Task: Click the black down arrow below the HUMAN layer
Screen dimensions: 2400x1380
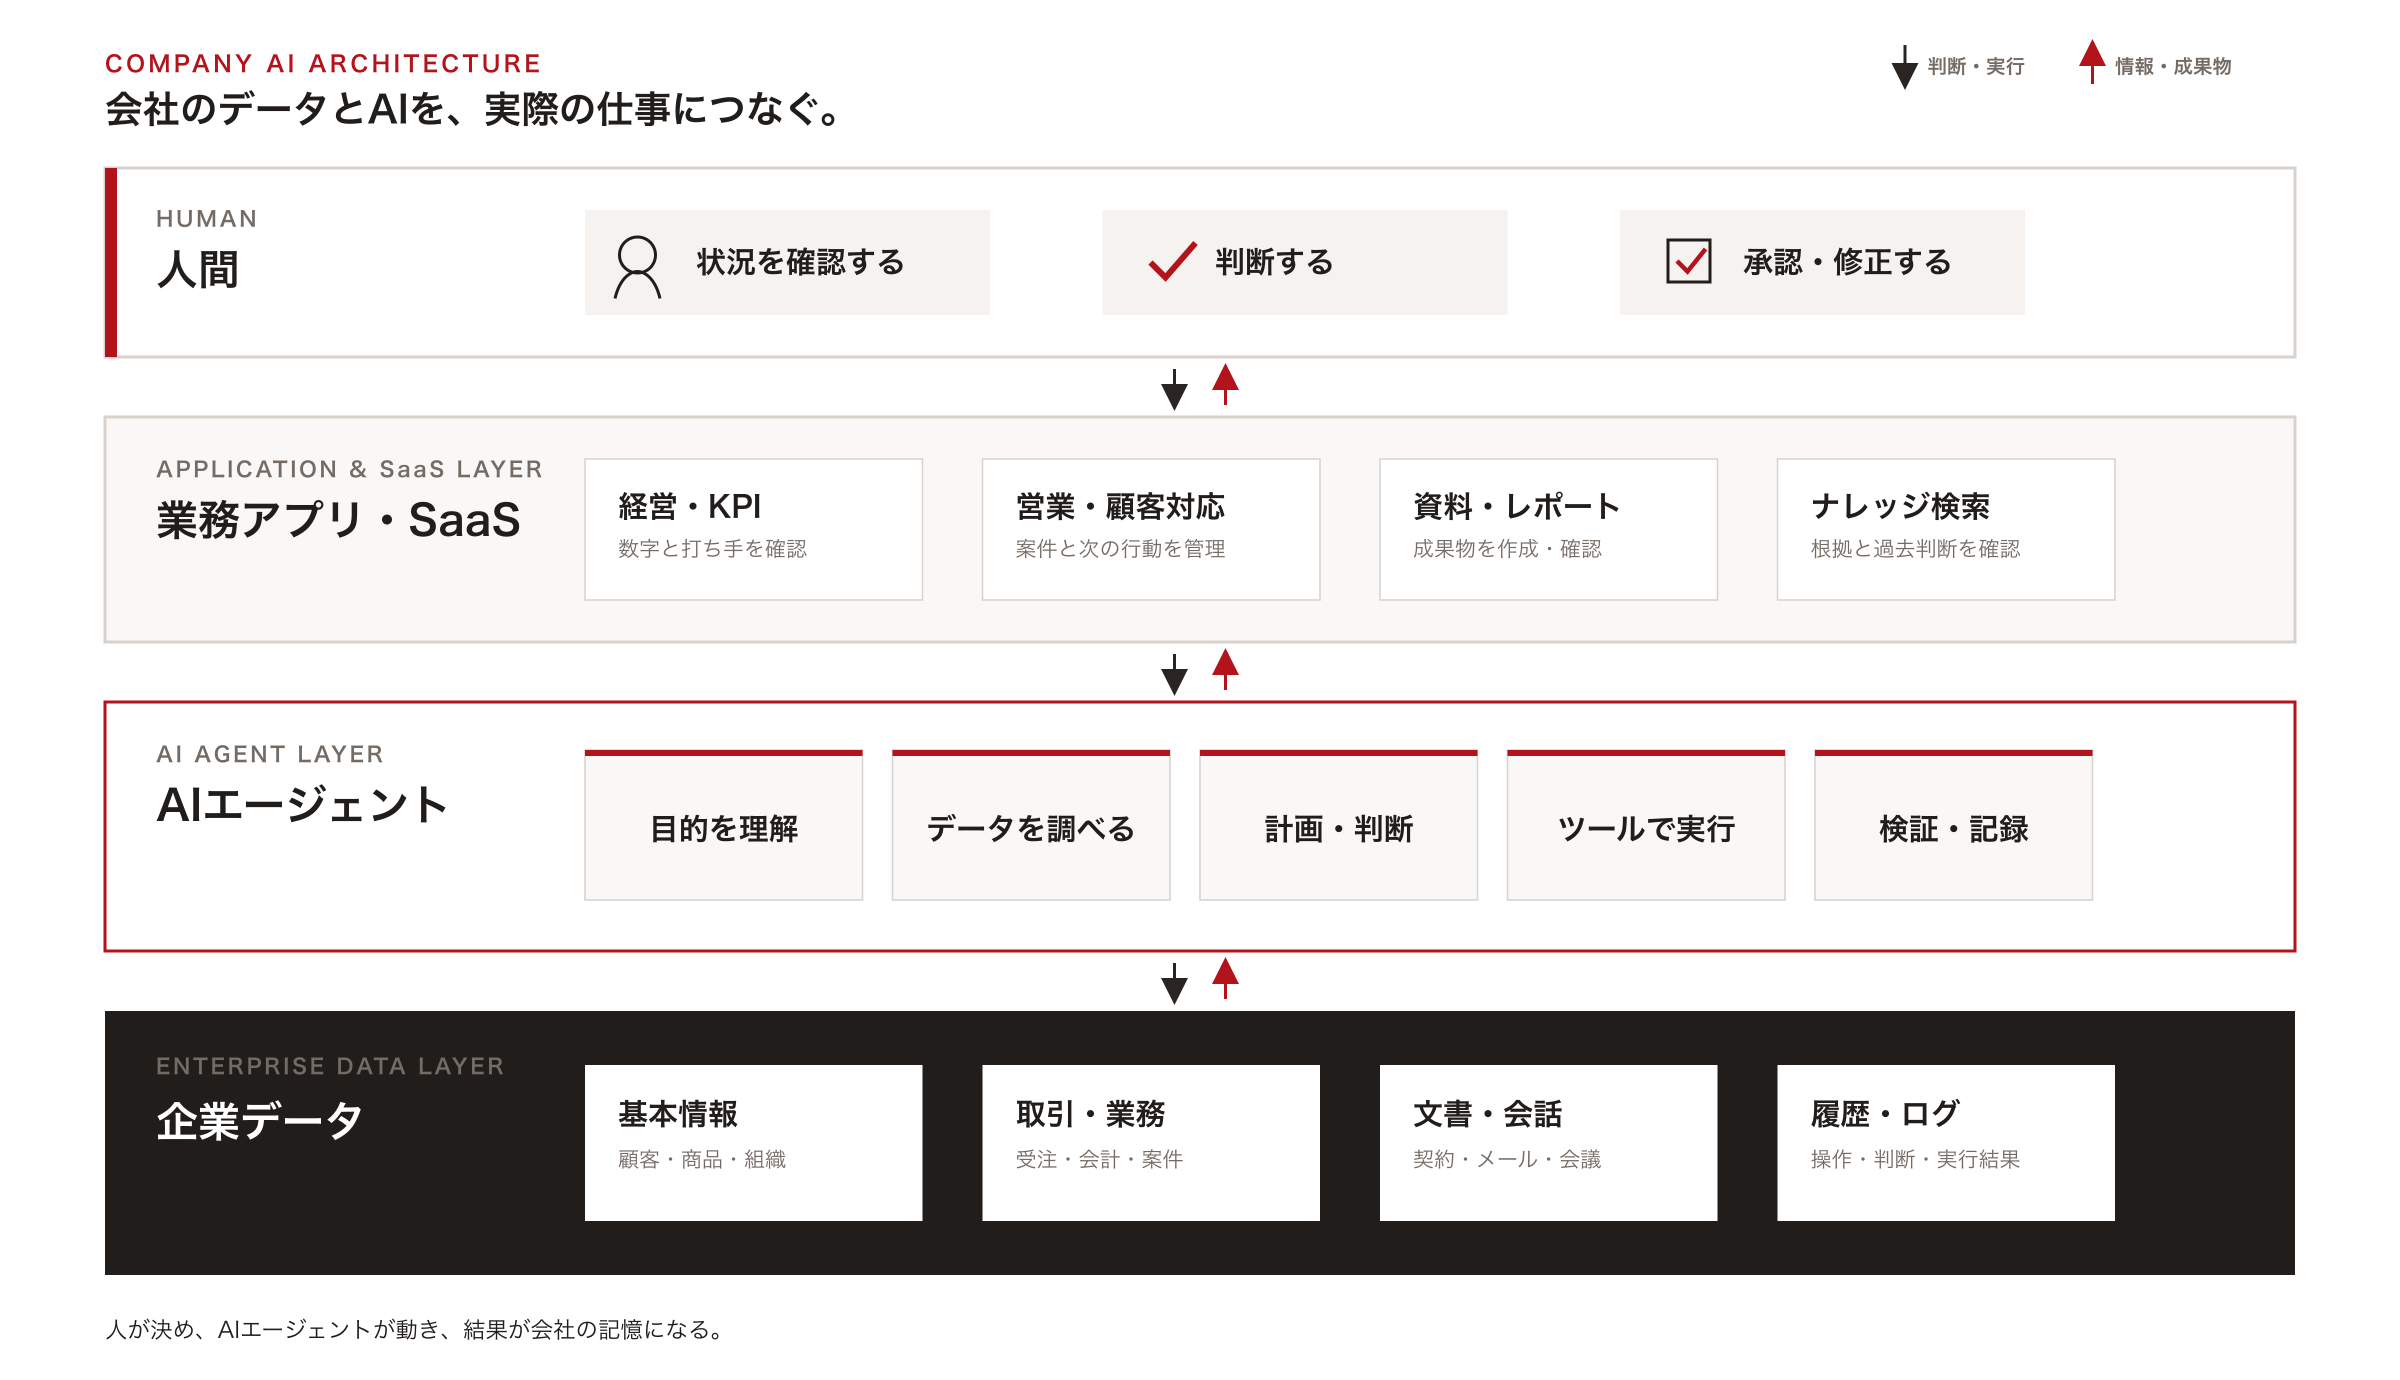Action: (x=1174, y=390)
